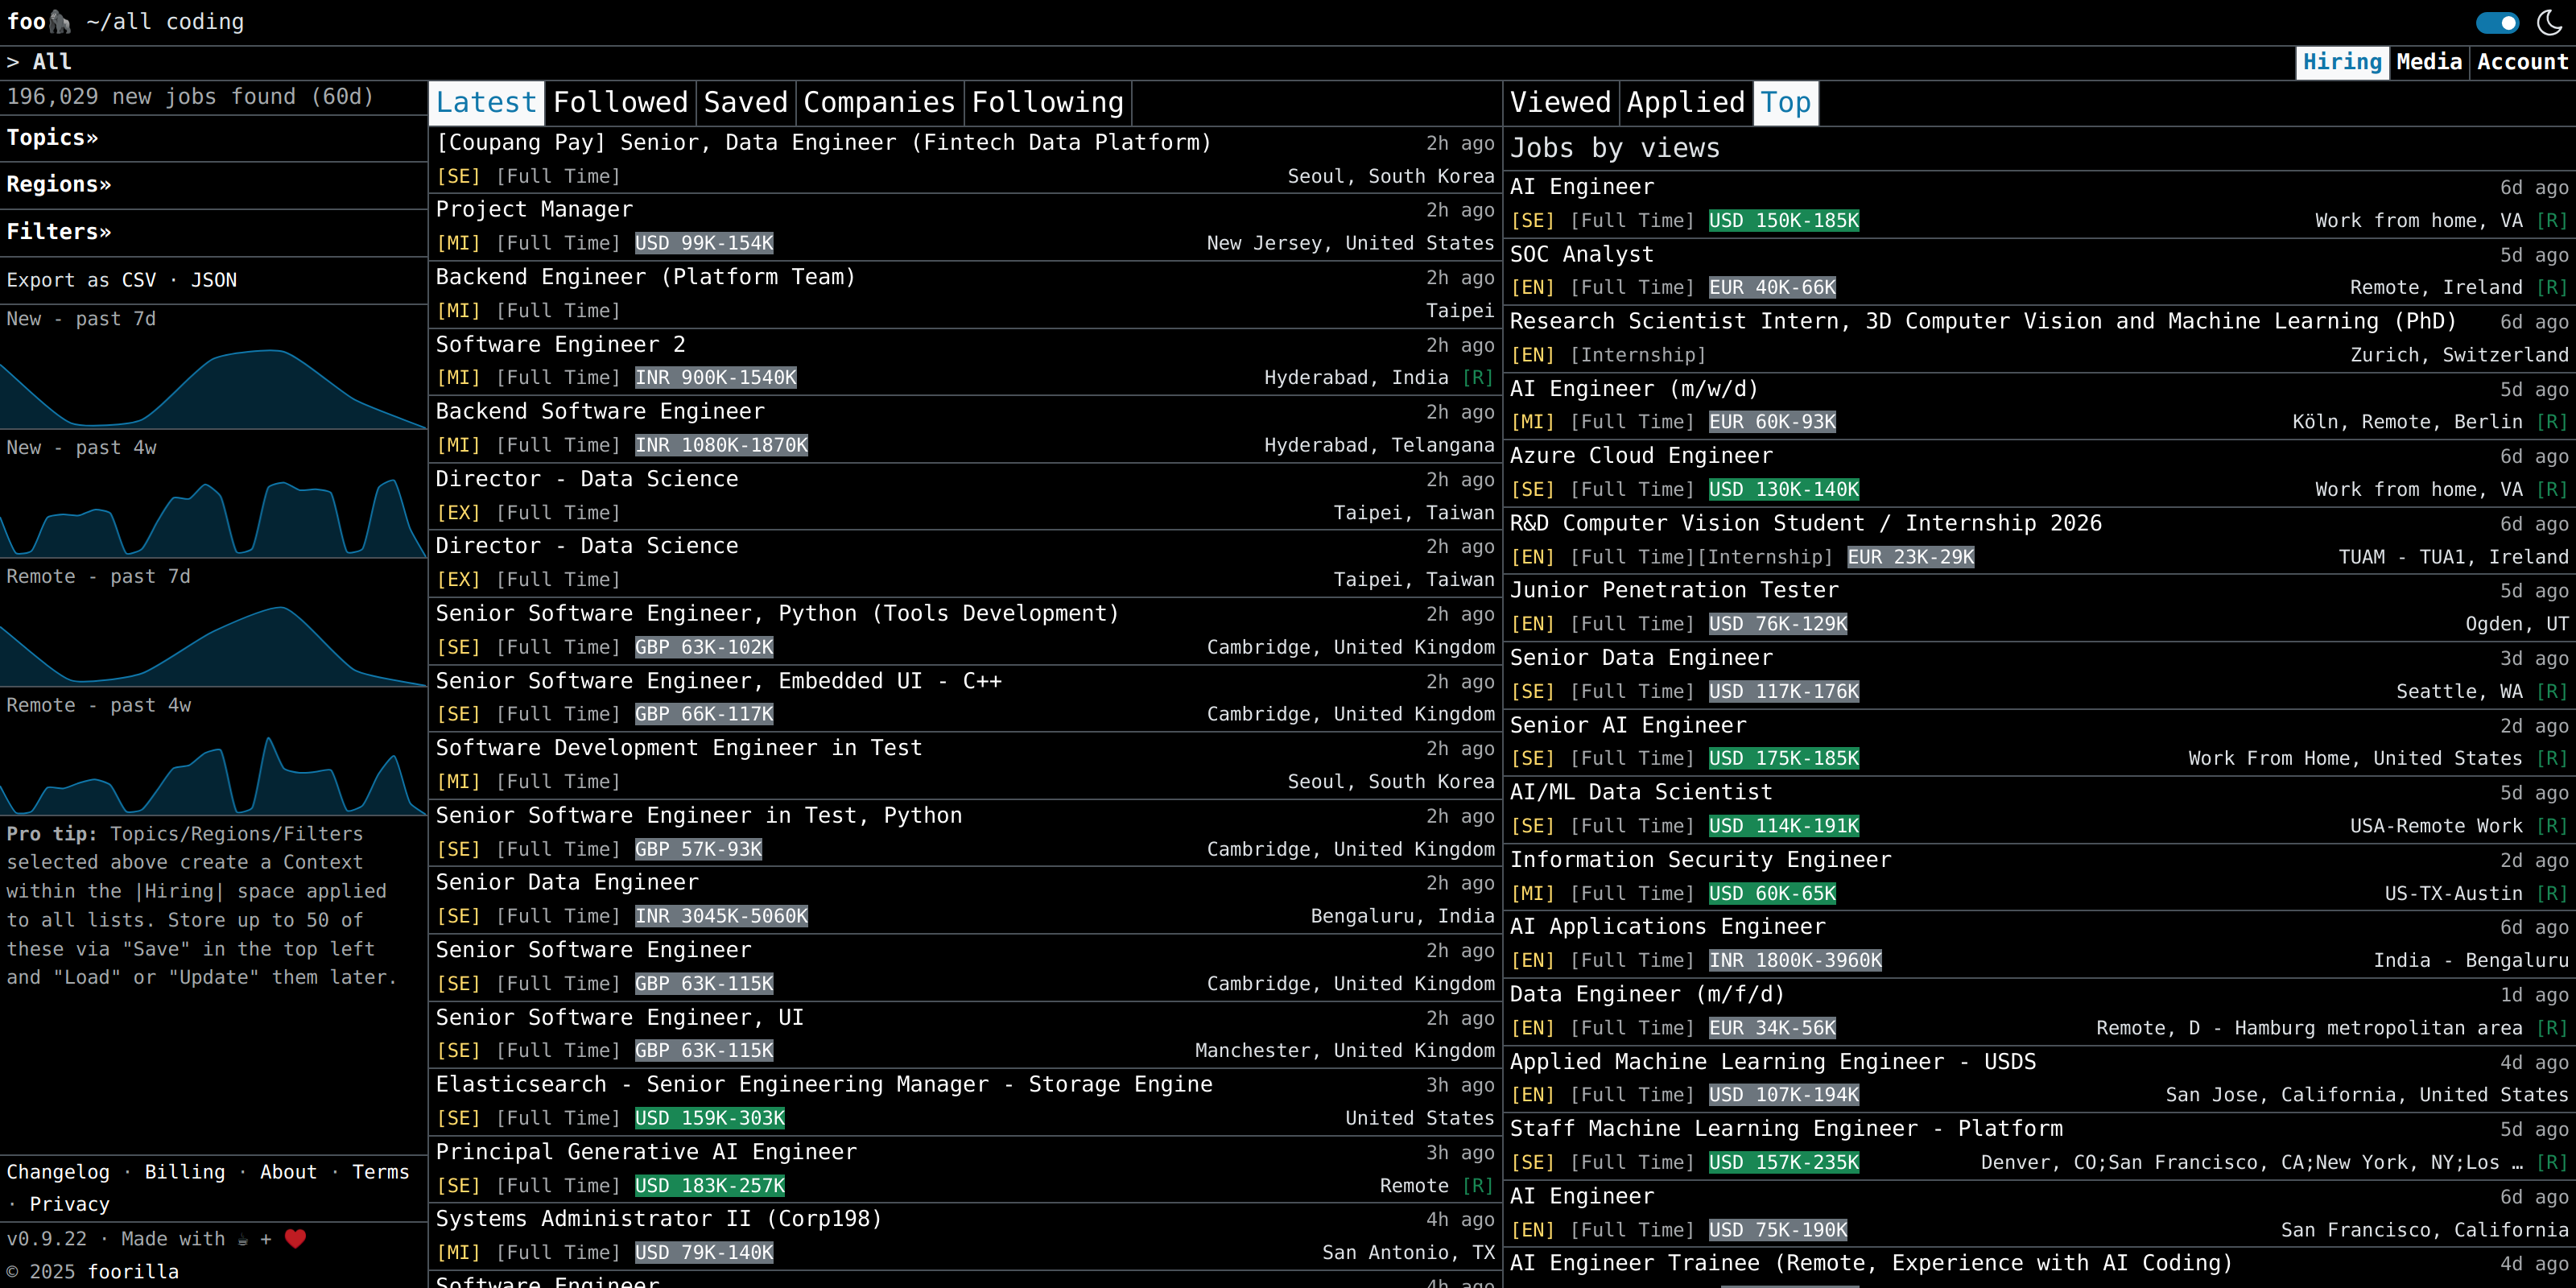This screenshot has height=1288, width=2576.
Task: Click the All context label
Action: pyautogui.click(x=52, y=62)
